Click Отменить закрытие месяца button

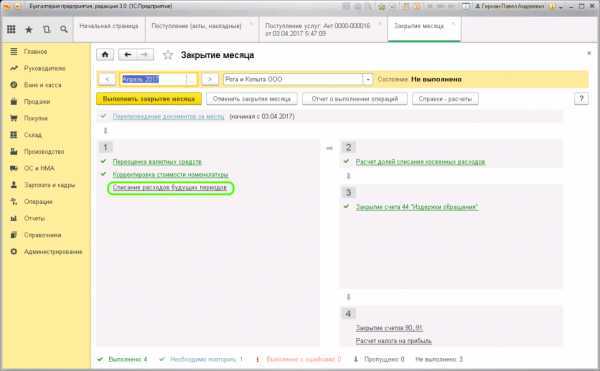click(x=252, y=99)
